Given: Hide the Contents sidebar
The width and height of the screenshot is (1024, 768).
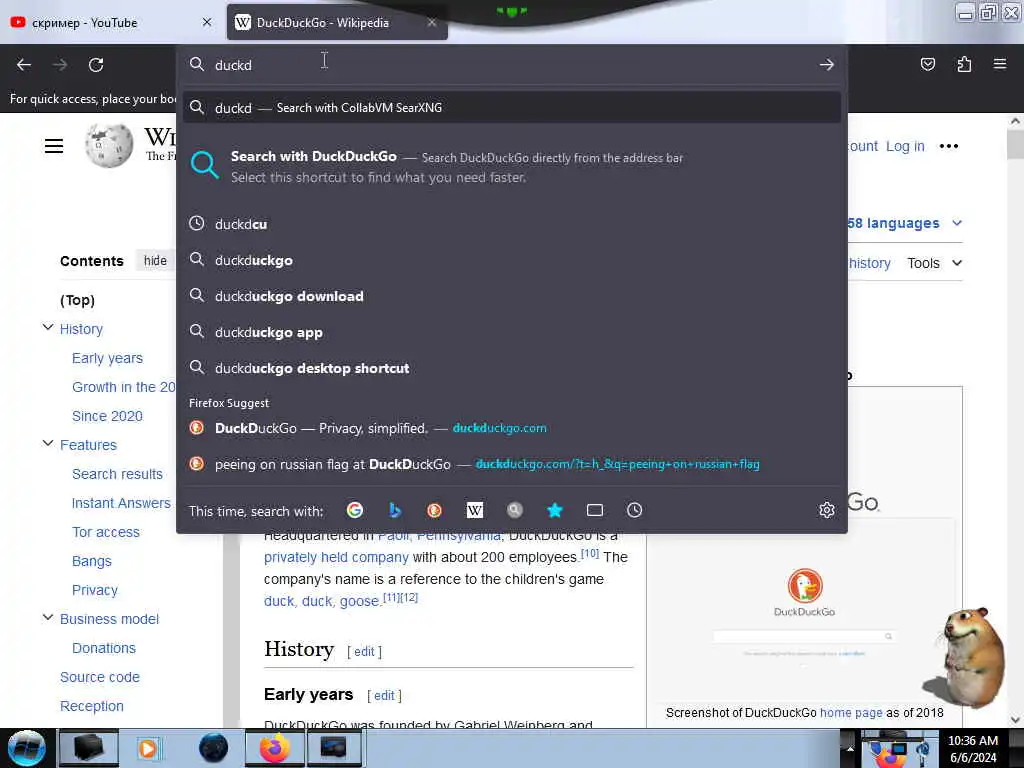Looking at the screenshot, I should [x=155, y=261].
